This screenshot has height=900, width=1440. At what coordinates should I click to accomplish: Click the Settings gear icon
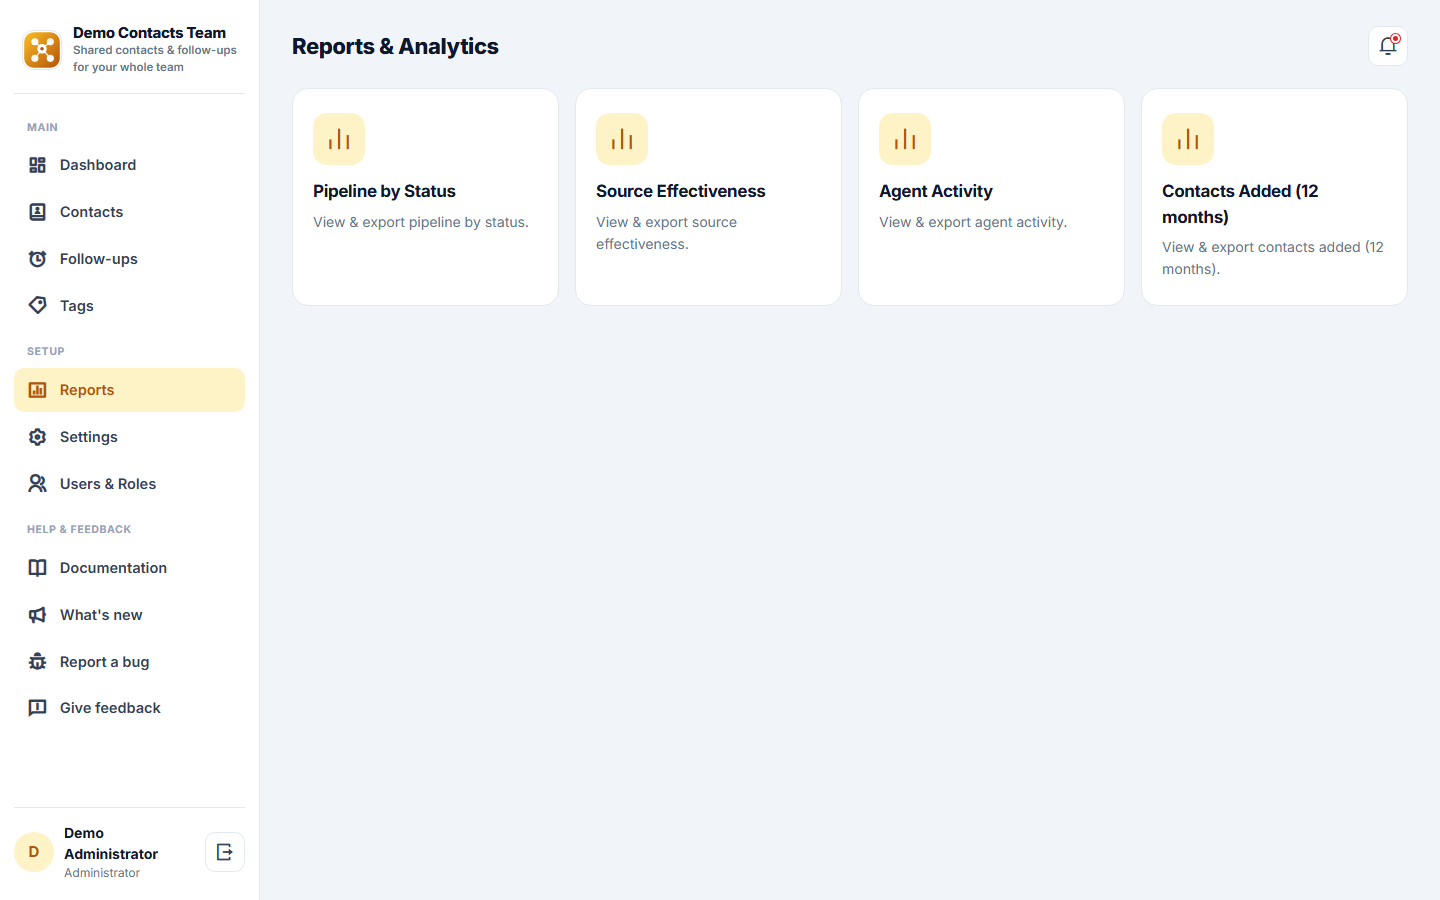(x=37, y=437)
